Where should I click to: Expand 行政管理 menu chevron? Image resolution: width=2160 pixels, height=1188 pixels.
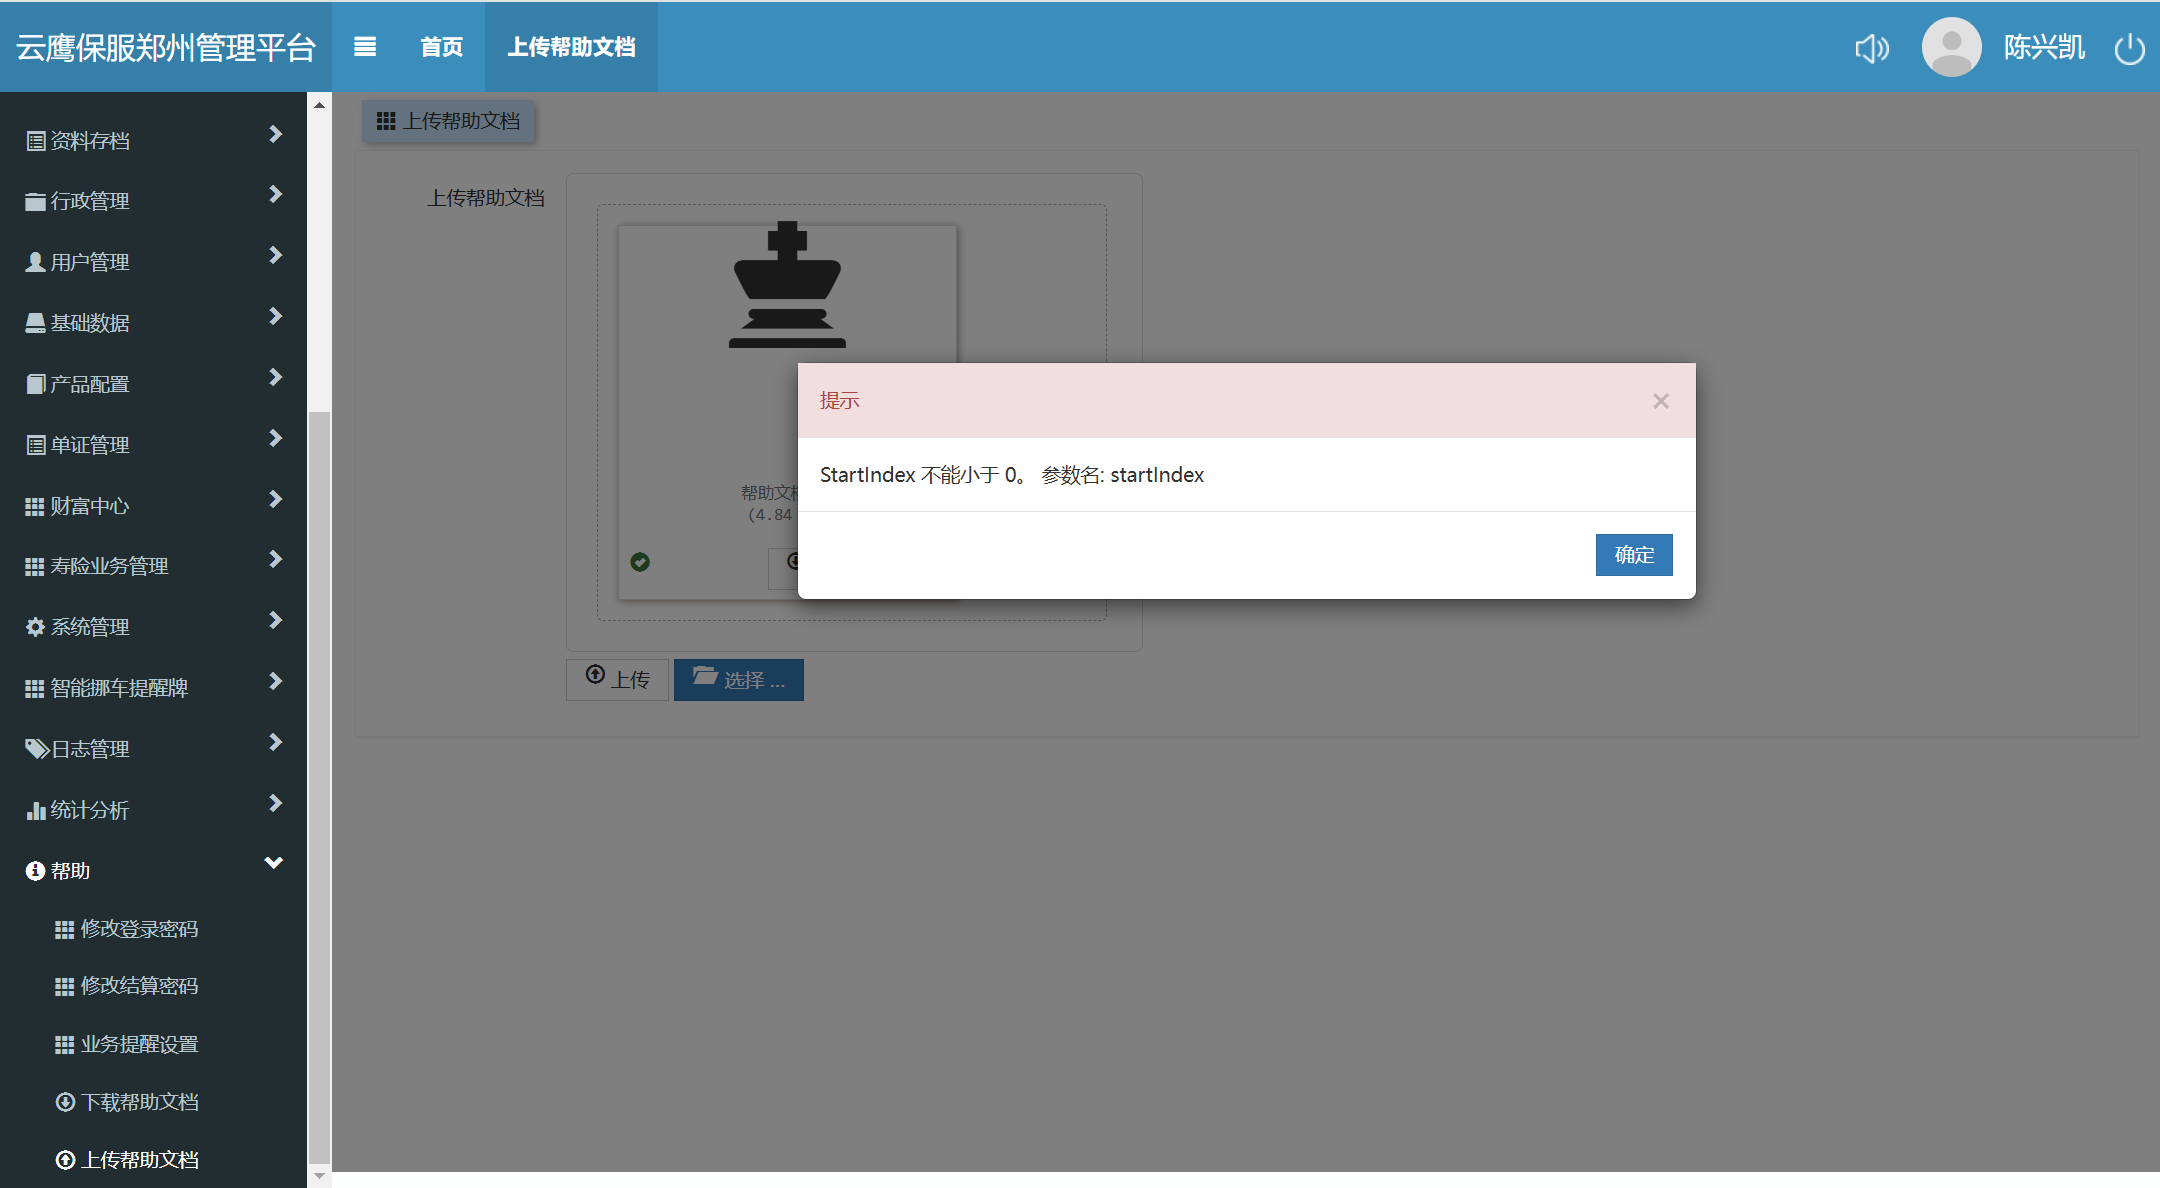coord(275,195)
